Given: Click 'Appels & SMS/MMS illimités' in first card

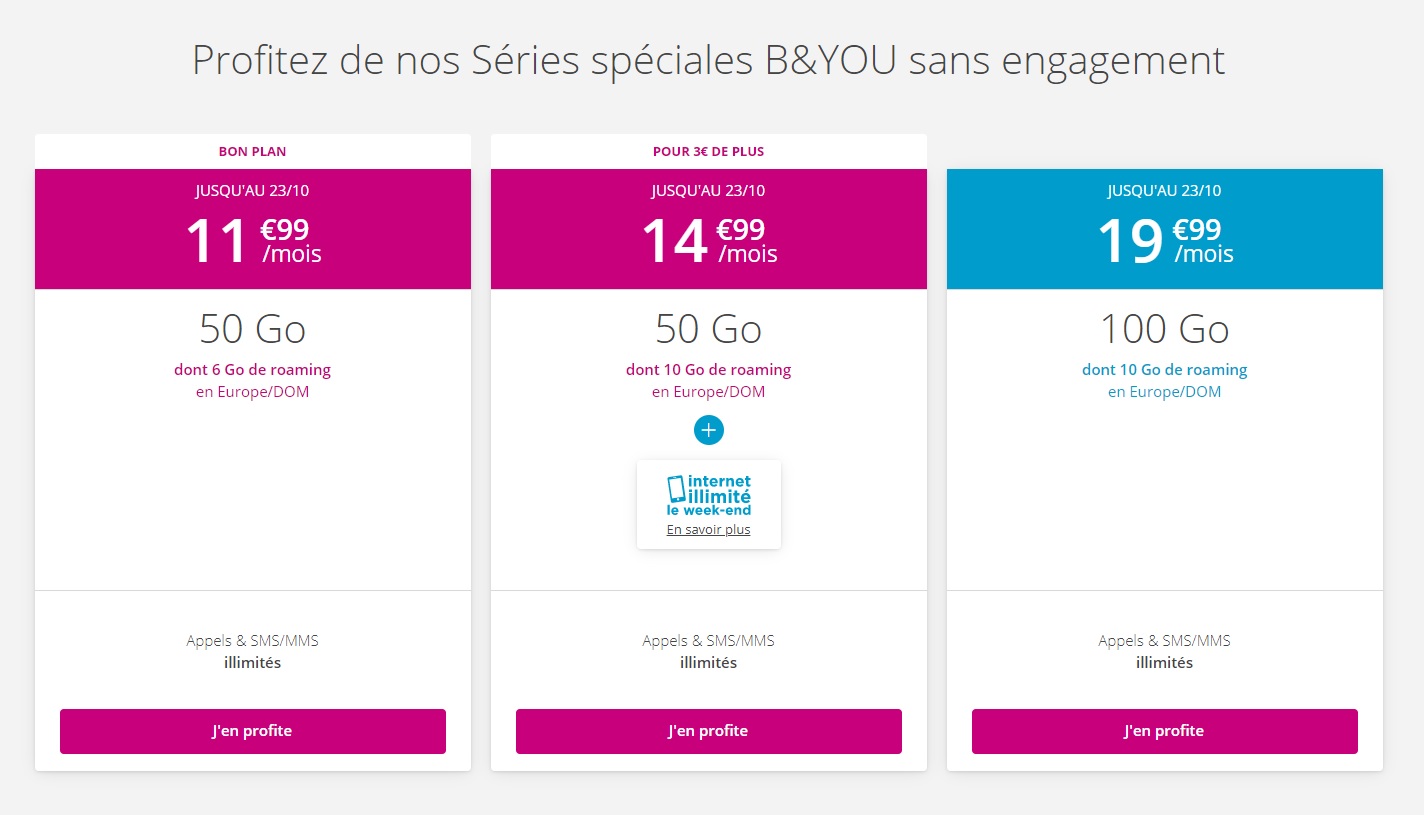Looking at the screenshot, I should [x=253, y=652].
